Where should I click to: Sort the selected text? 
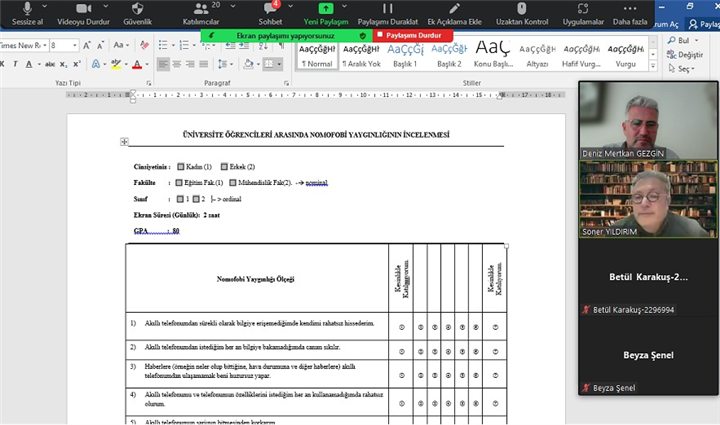tap(263, 45)
